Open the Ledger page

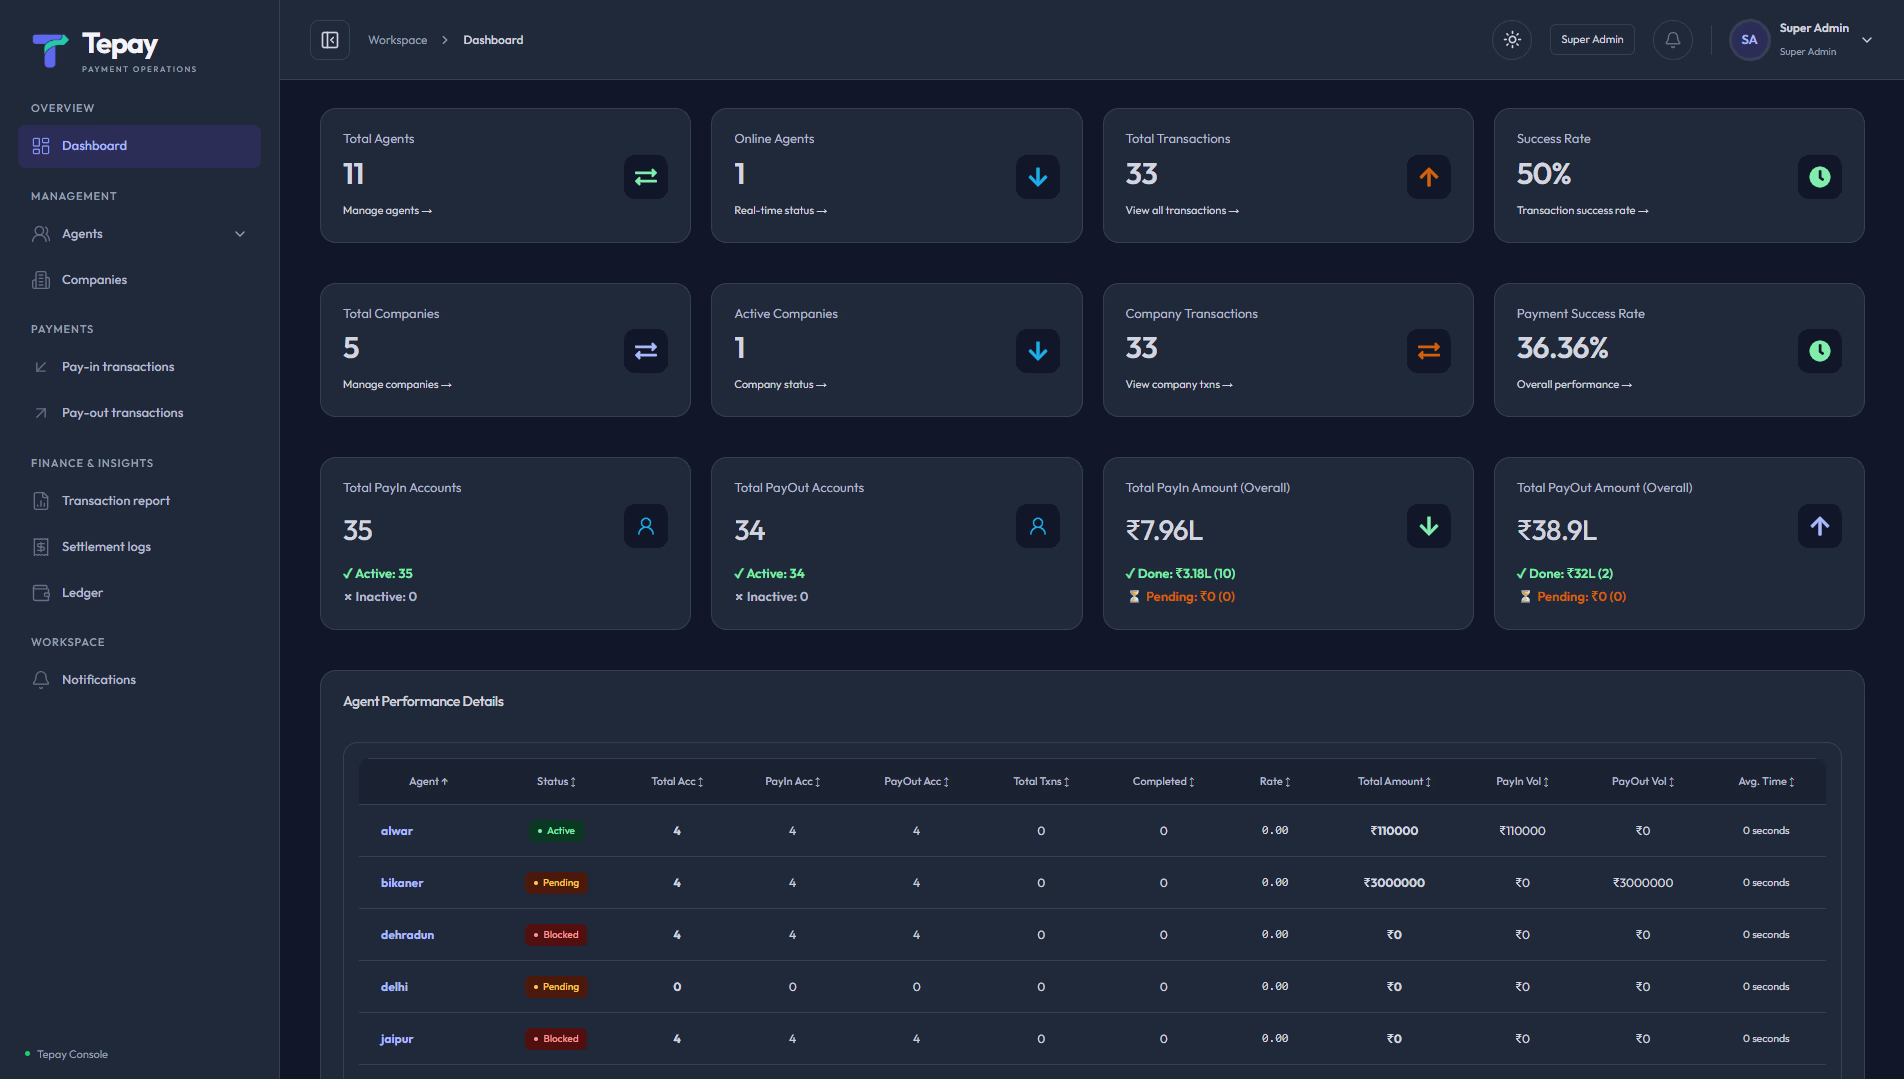[x=139, y=593]
